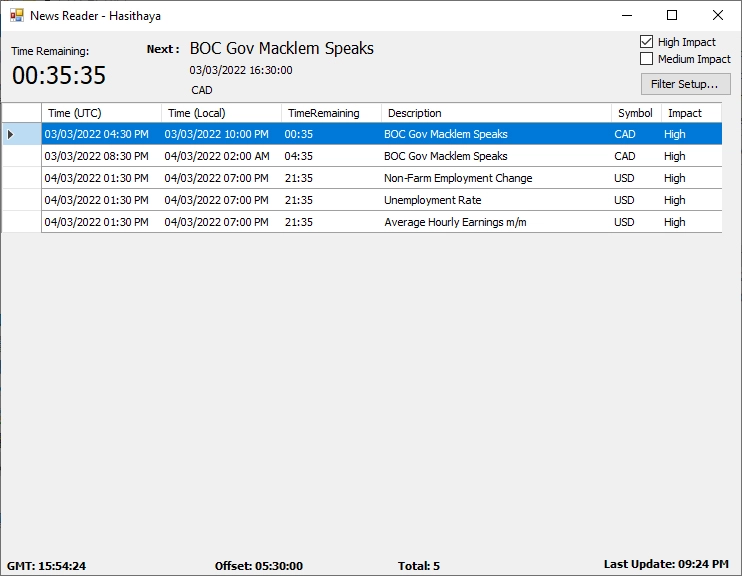This screenshot has width=742, height=576.
Task: Click the Next event title BOC Gov Macklem Speaks
Action: (x=282, y=48)
